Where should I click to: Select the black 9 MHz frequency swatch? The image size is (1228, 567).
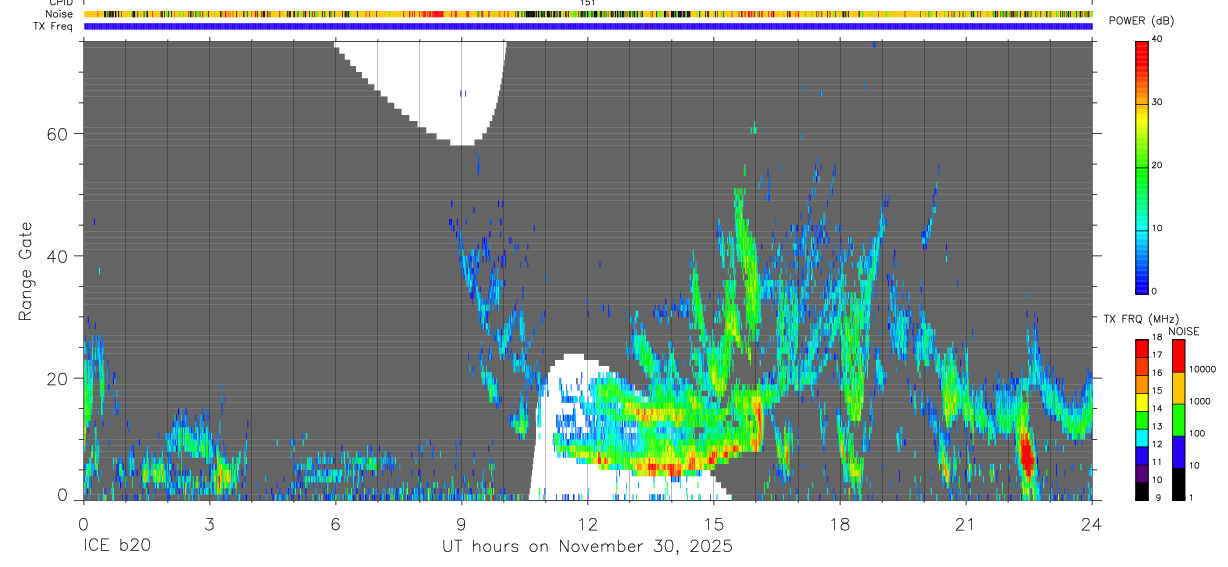pos(1141,491)
